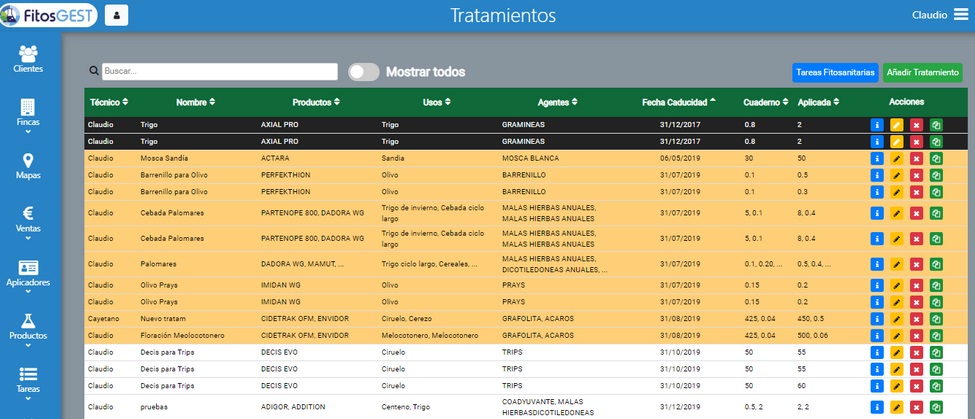View info for pruebas treatment
Viewport: 975px width, 419px height.
[x=877, y=407]
